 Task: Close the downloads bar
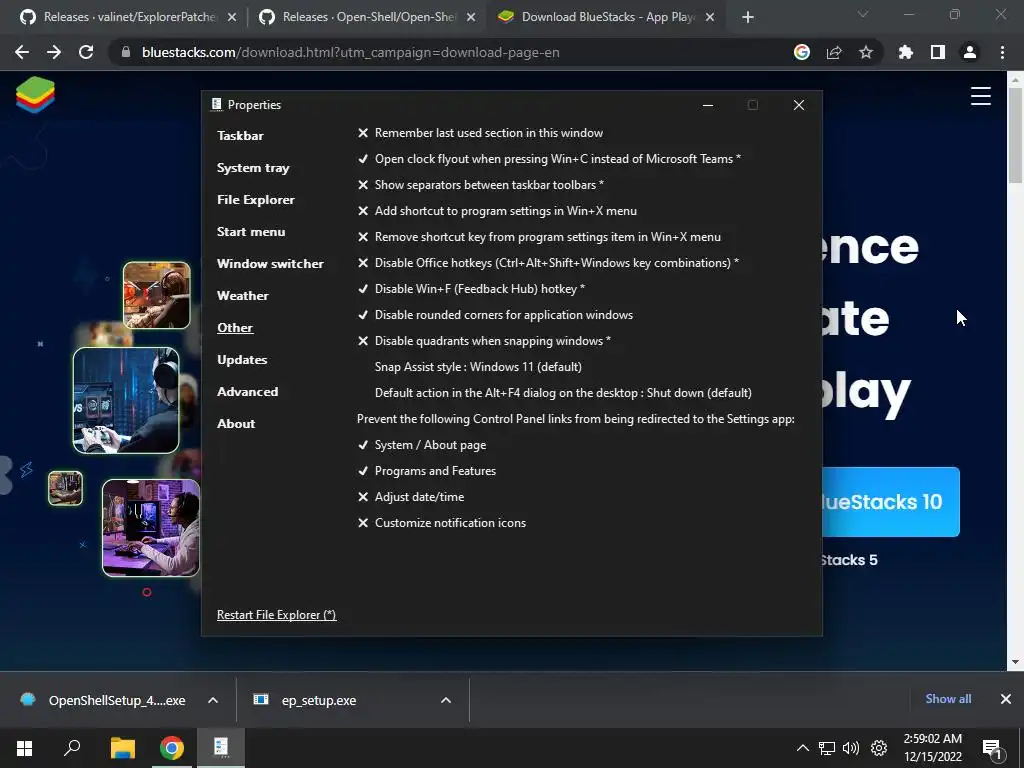point(1006,699)
